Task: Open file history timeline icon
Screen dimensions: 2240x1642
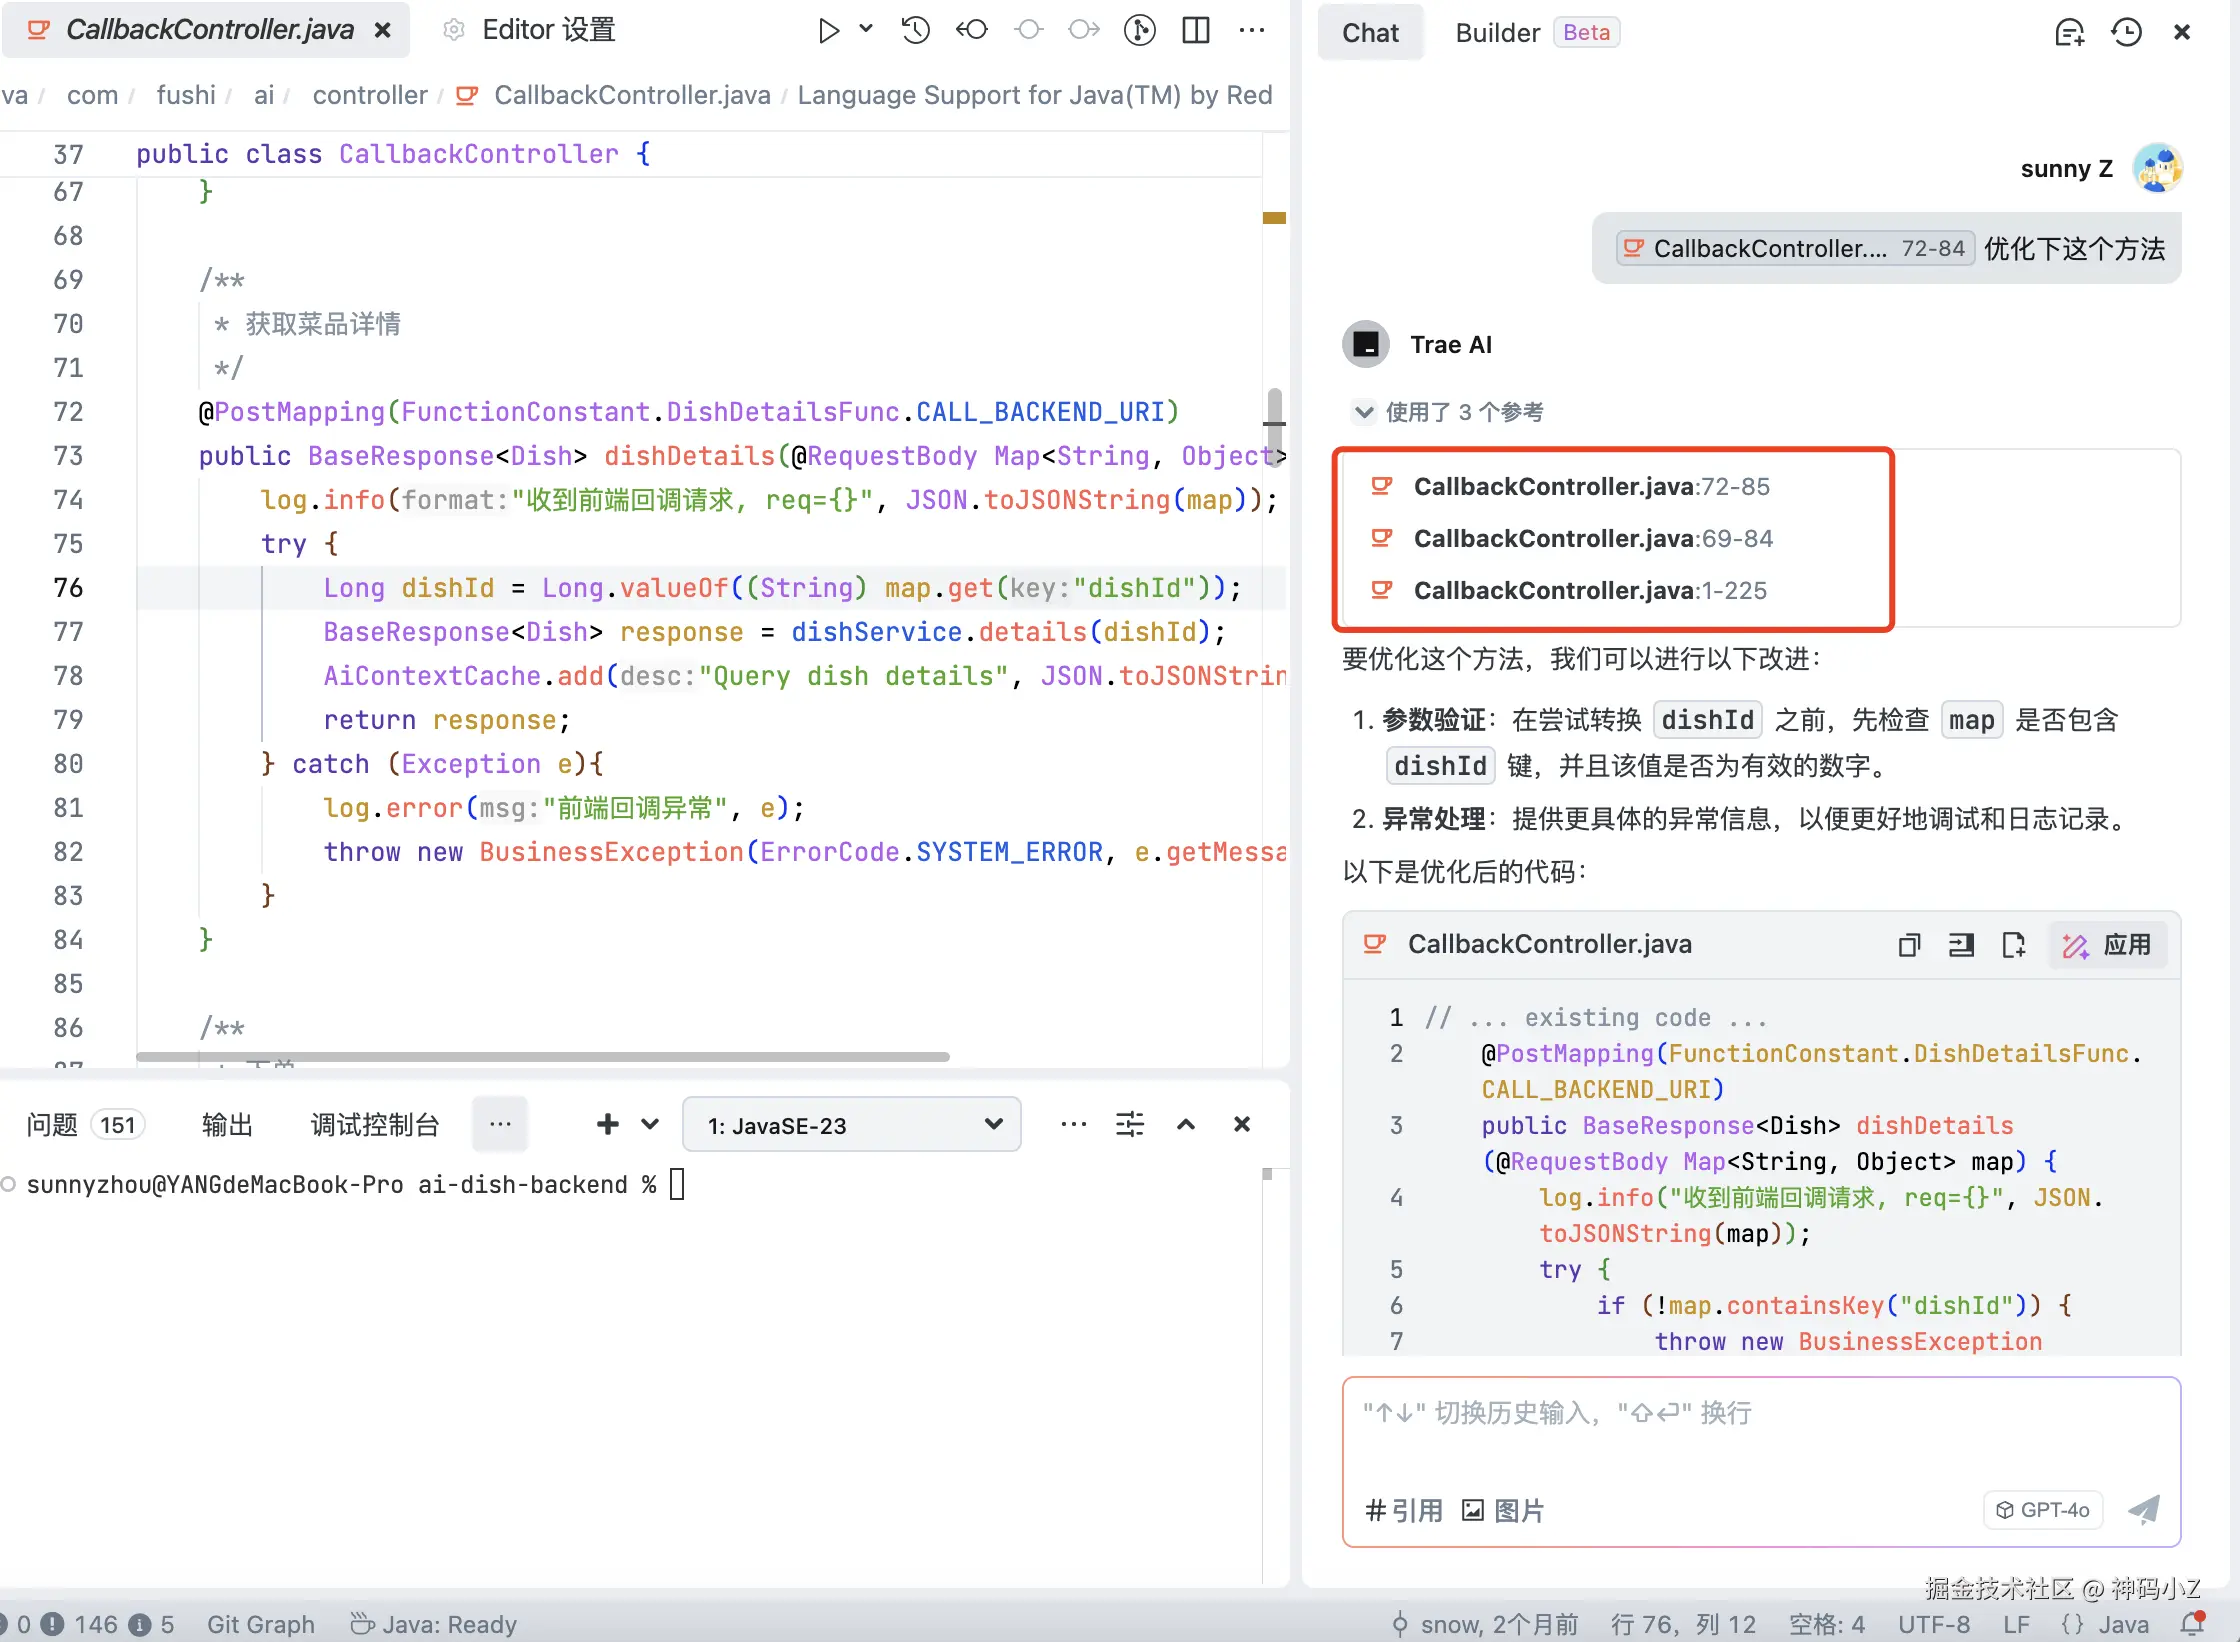Action: point(915,30)
